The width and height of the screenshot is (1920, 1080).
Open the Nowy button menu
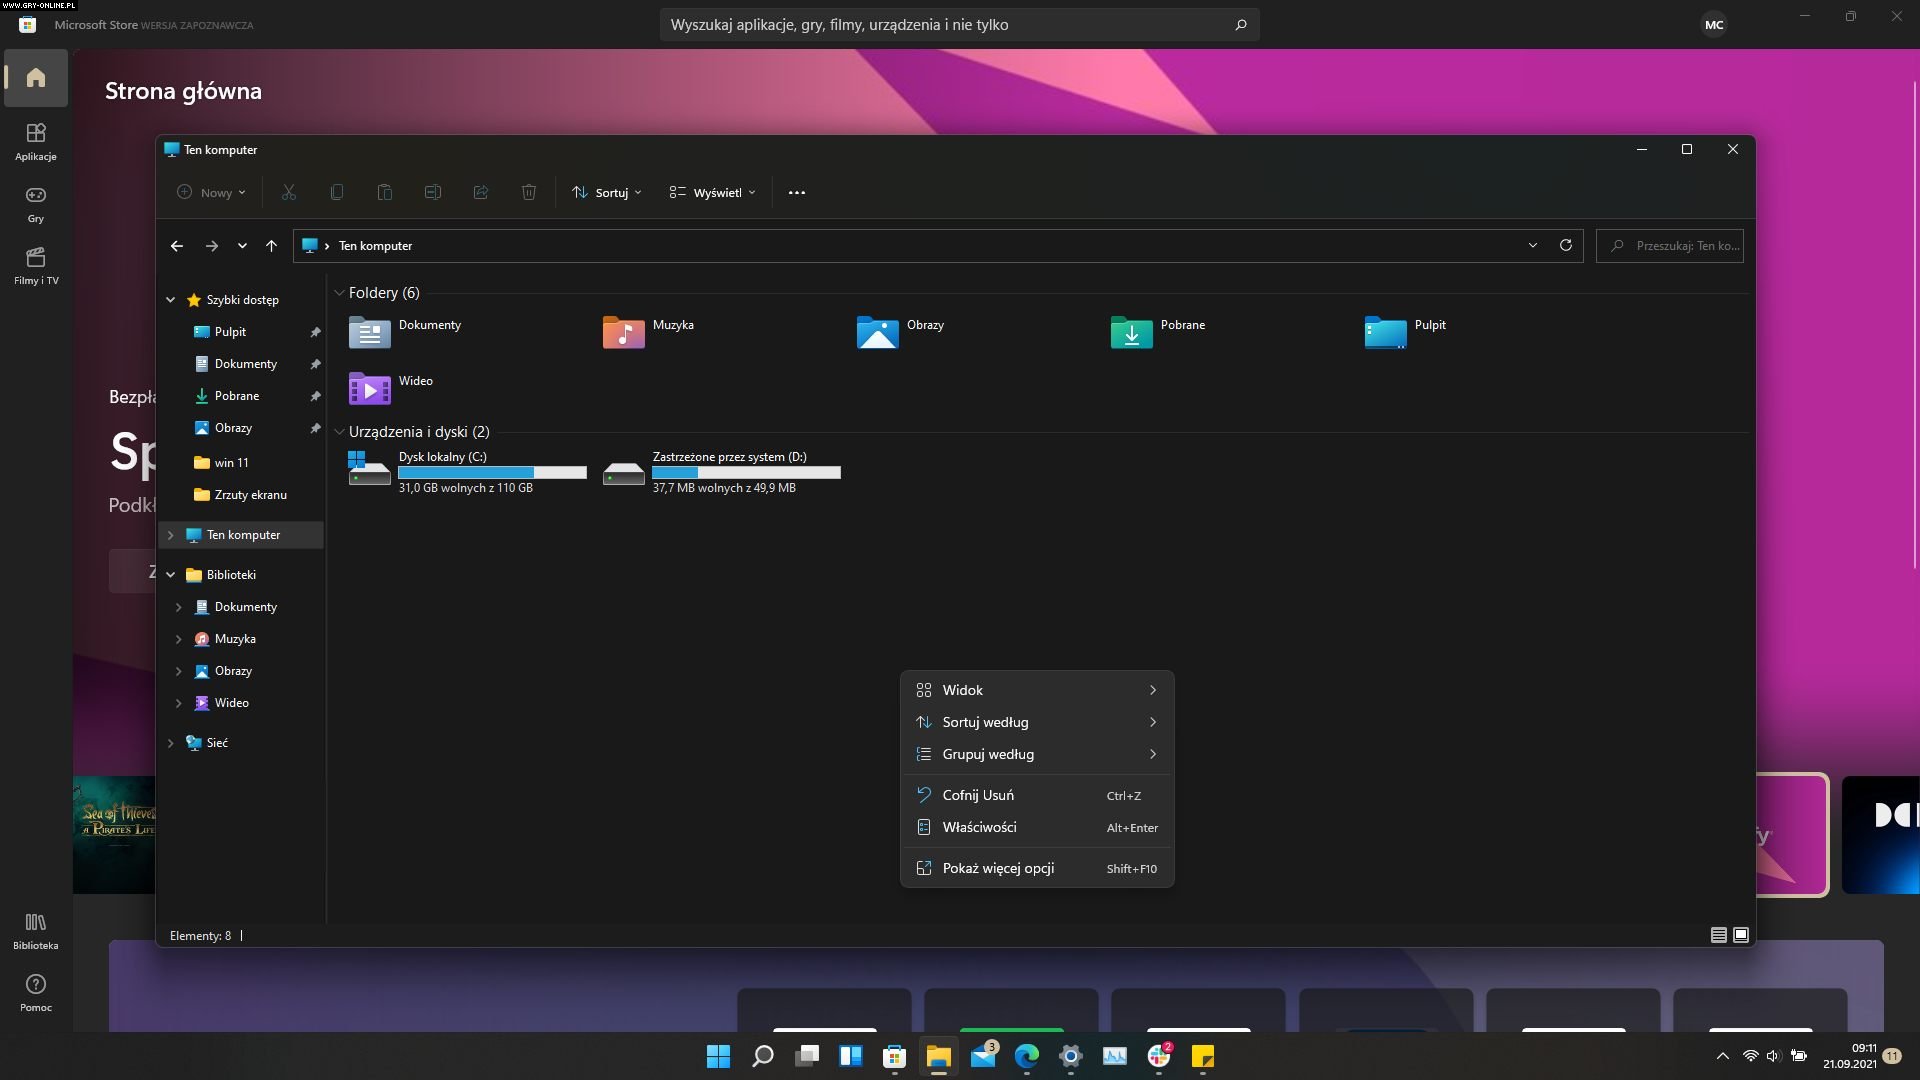click(211, 192)
